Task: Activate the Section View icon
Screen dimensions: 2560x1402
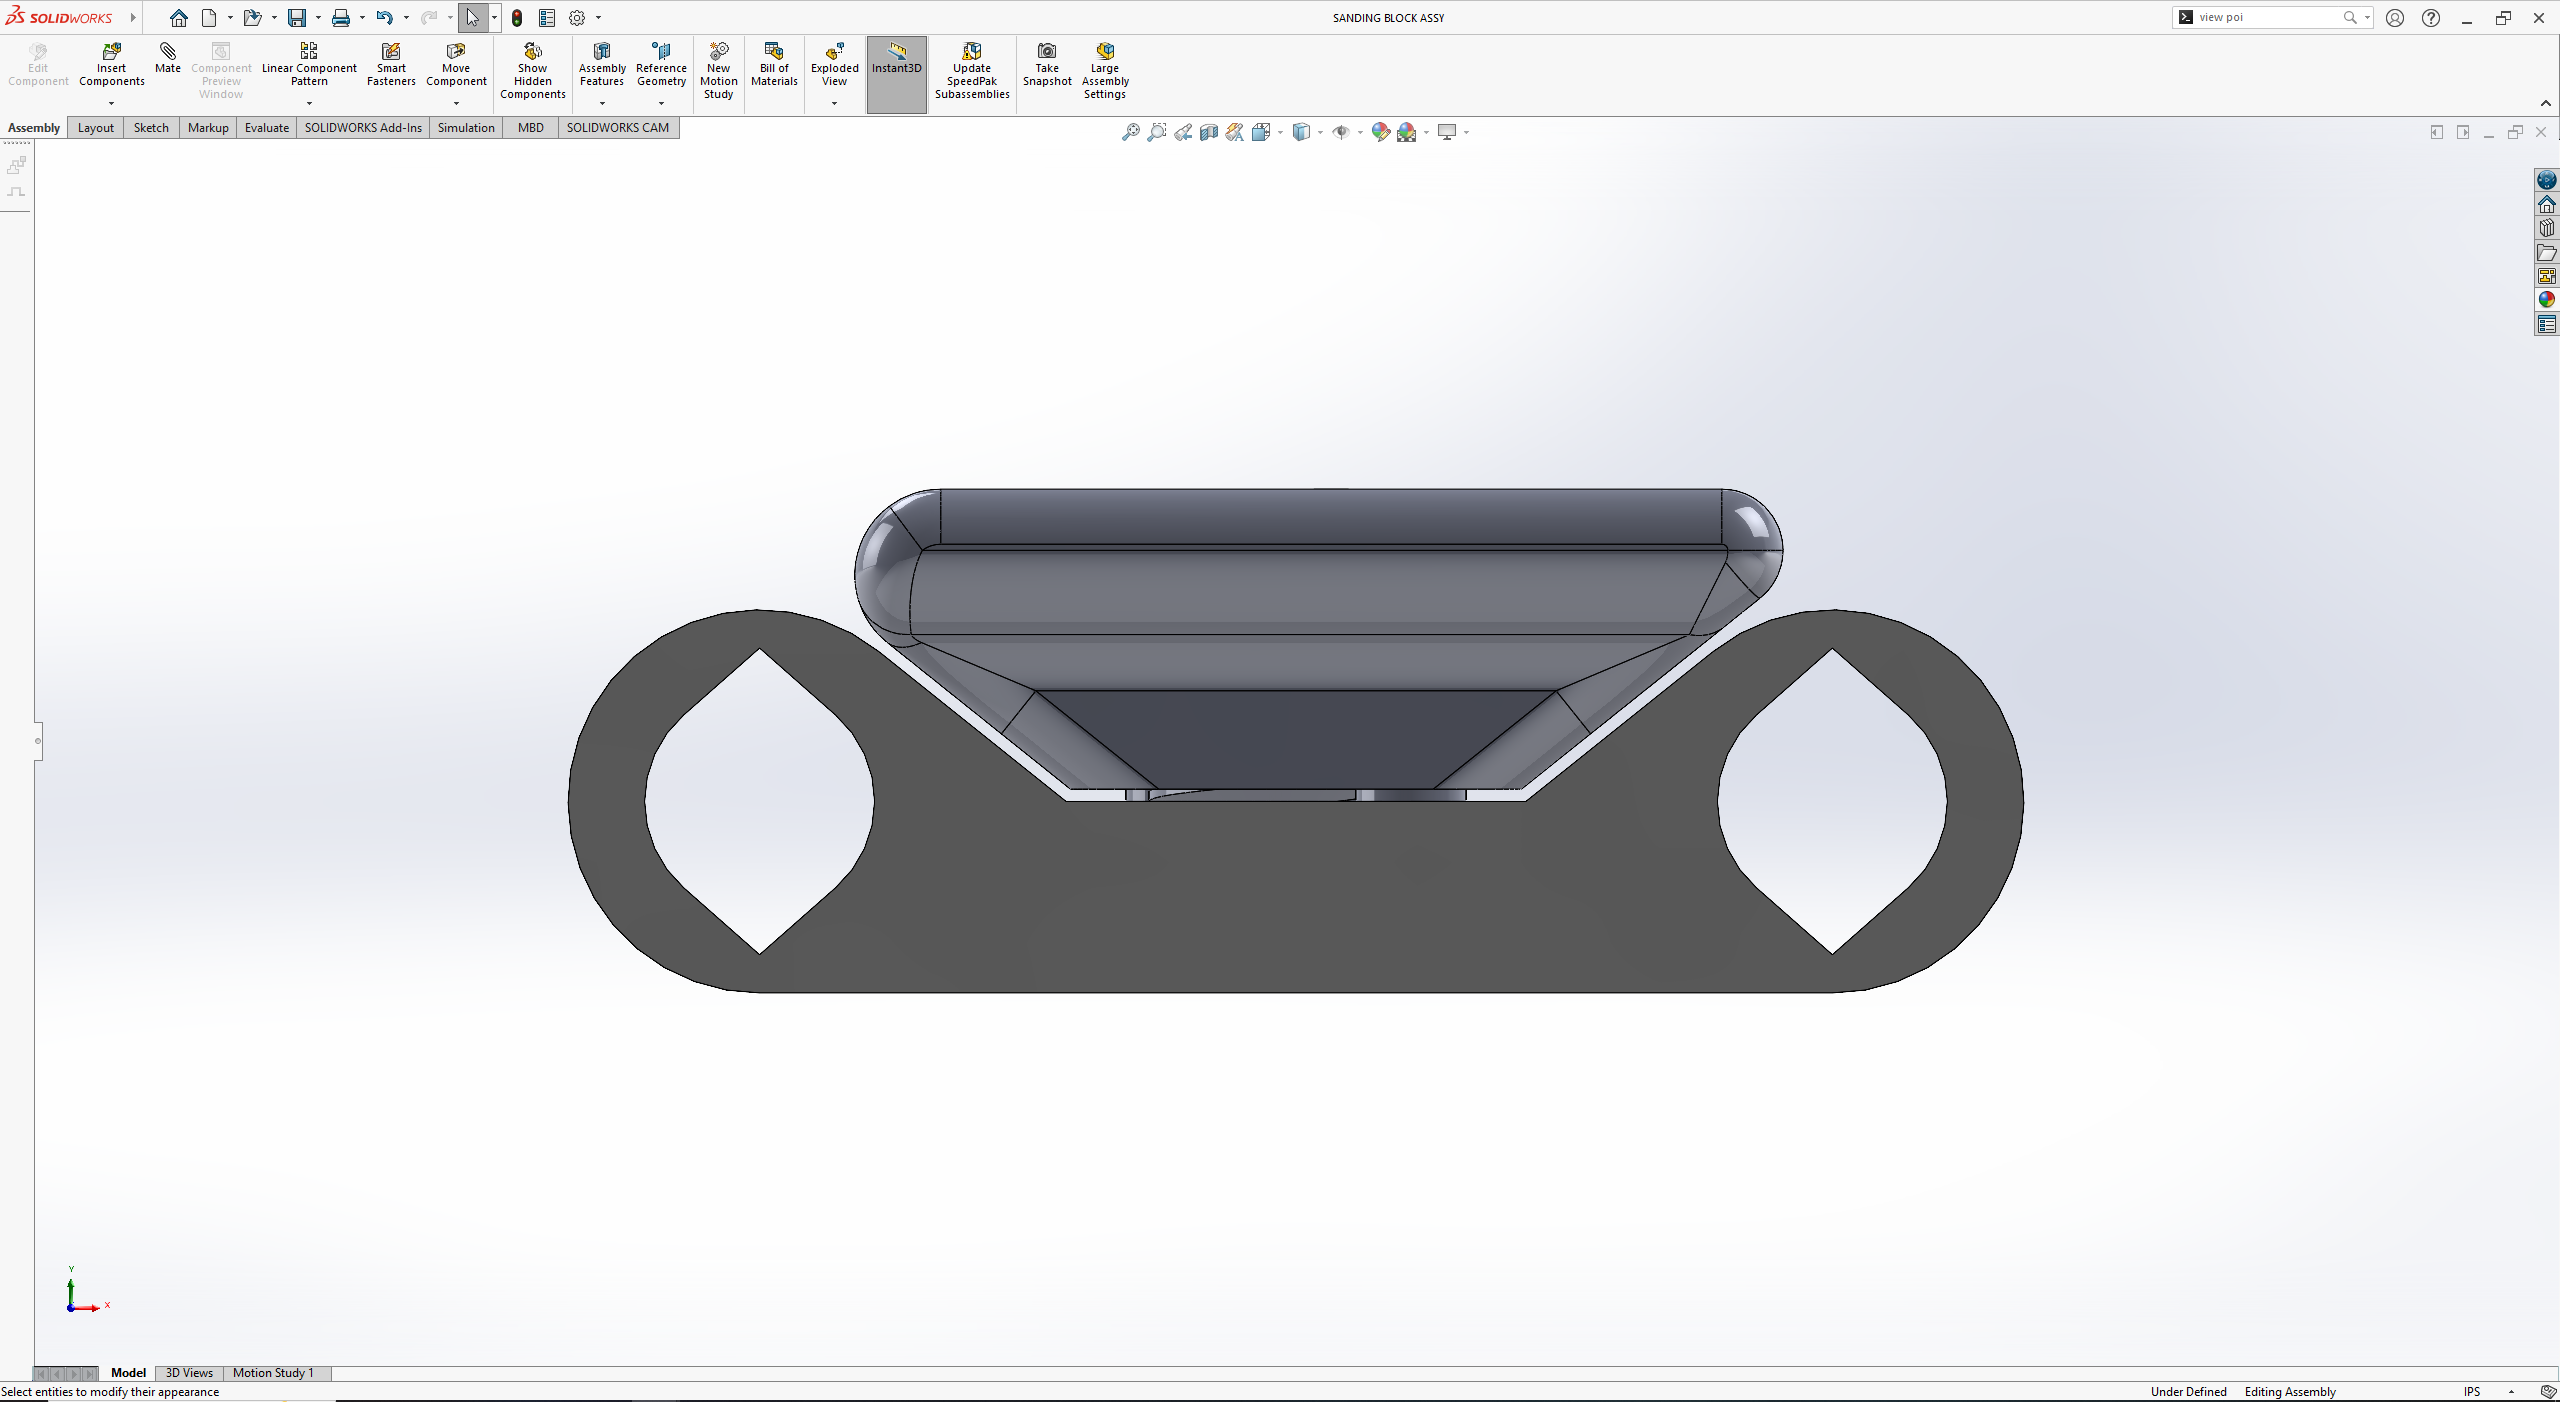Action: [1209, 132]
